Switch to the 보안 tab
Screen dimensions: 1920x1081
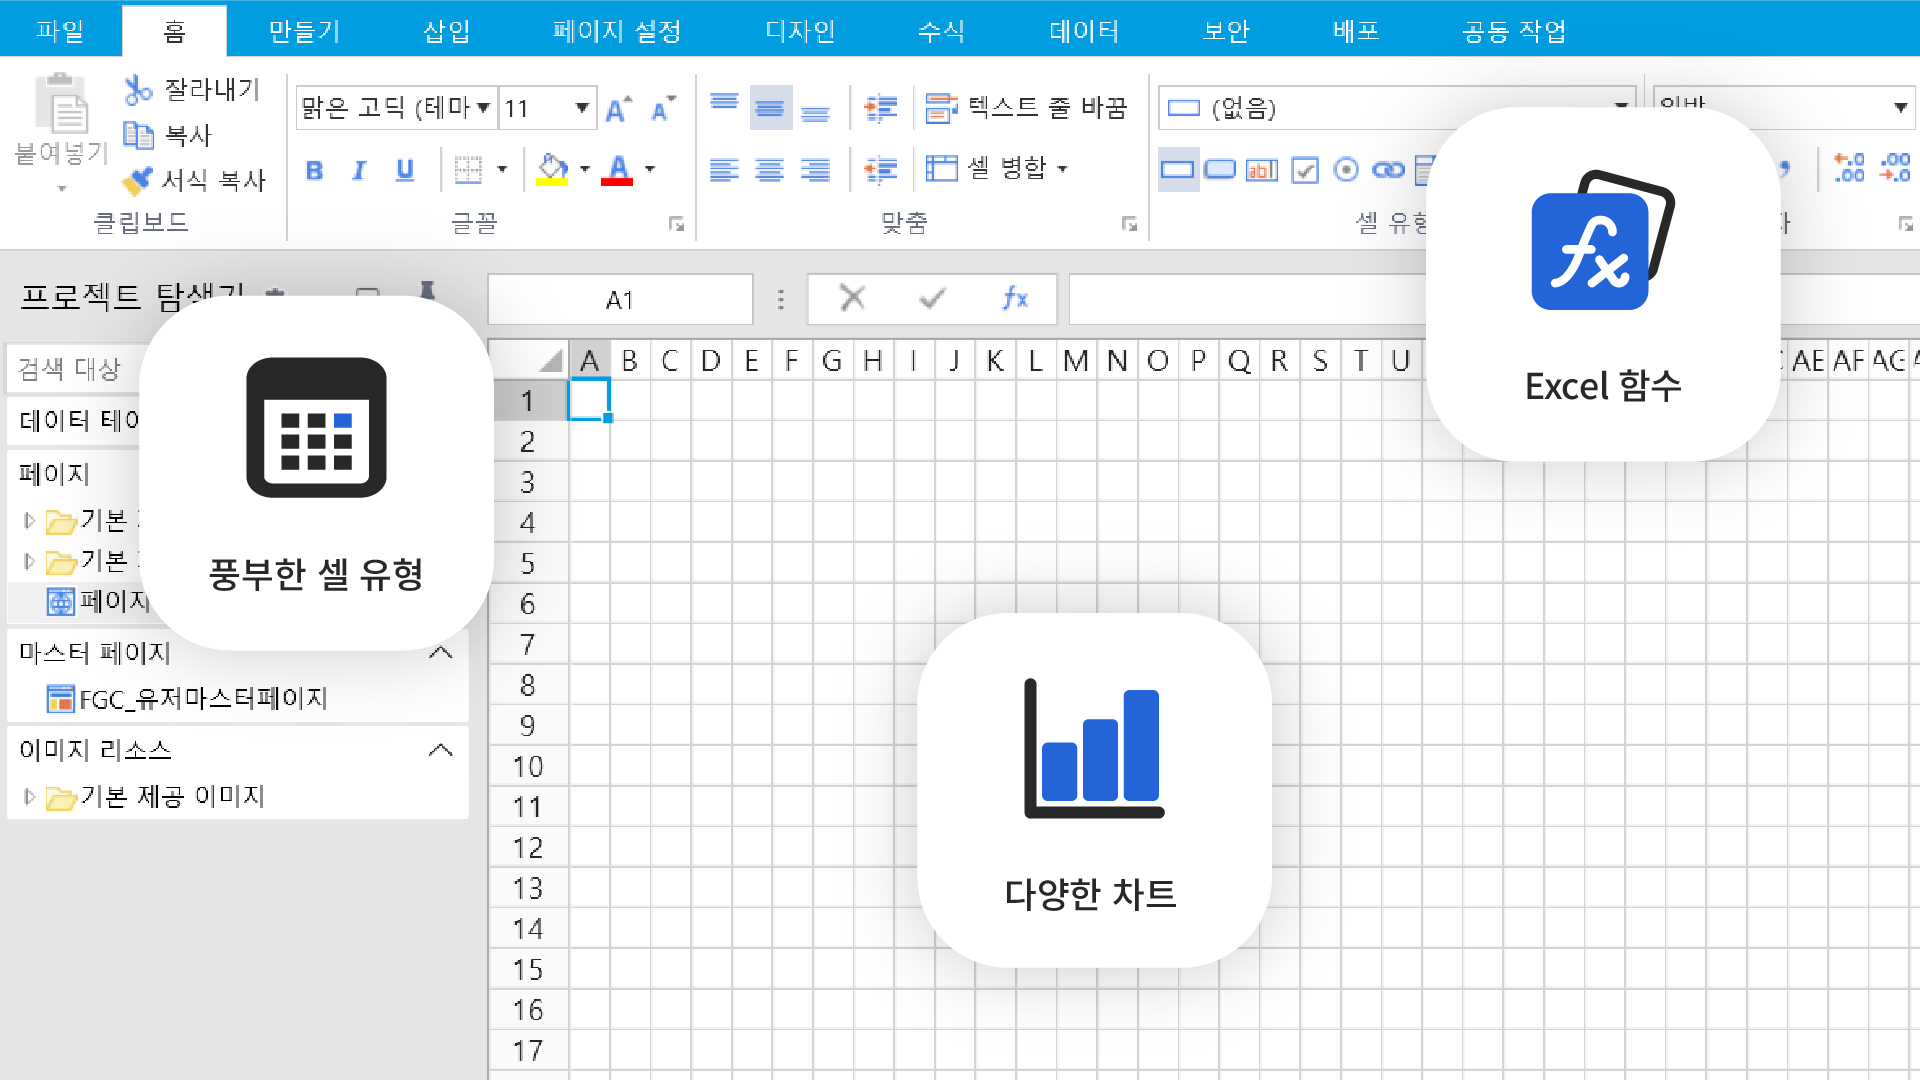pos(1226,31)
